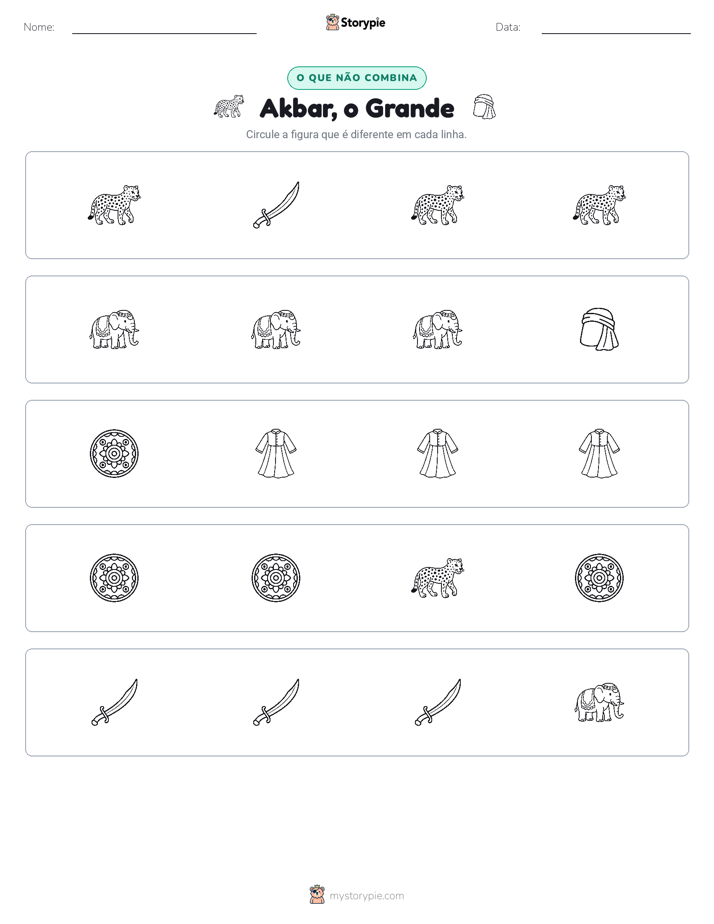Click the cheetah icon beside the title
The height and width of the screenshot is (924, 714).
tap(229, 107)
